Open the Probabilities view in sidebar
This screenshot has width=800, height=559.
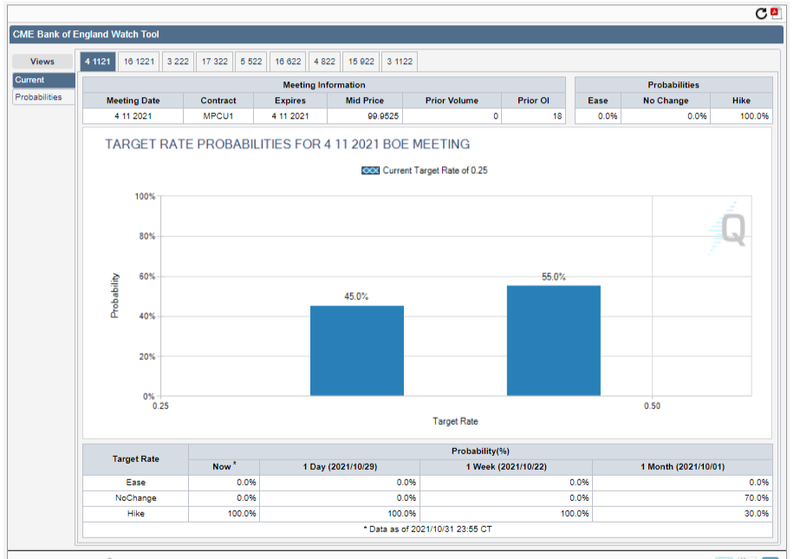44,97
